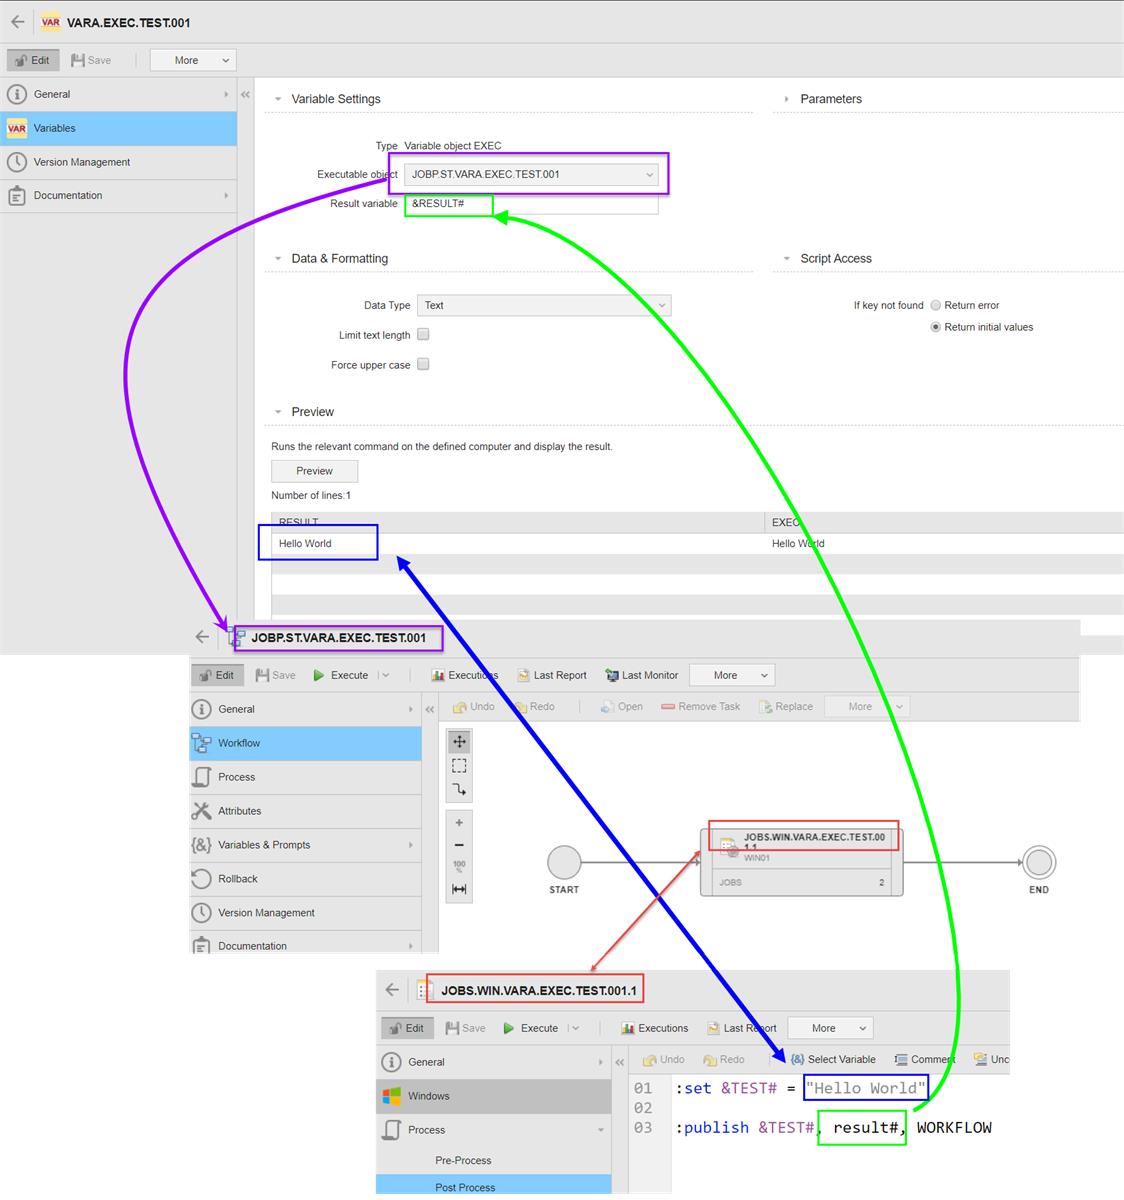
Task: Switch to the Post-Process tab
Action: [464, 1187]
